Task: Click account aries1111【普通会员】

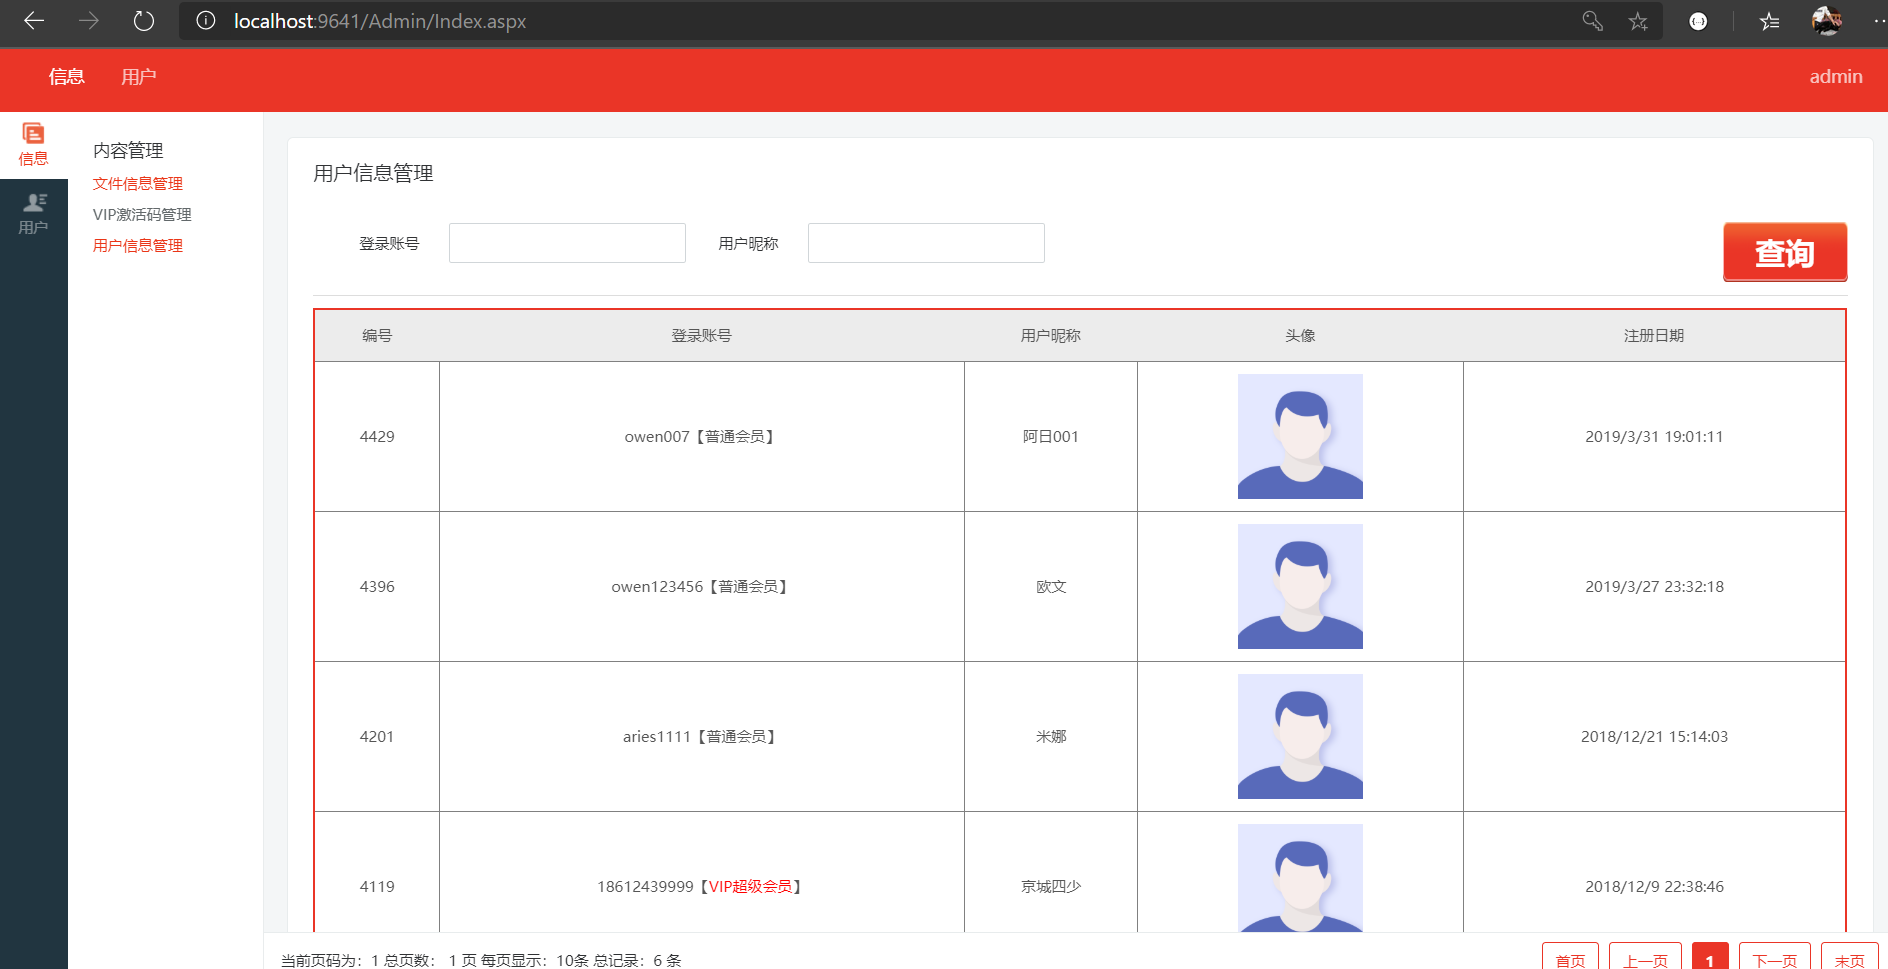Action: click(x=701, y=737)
